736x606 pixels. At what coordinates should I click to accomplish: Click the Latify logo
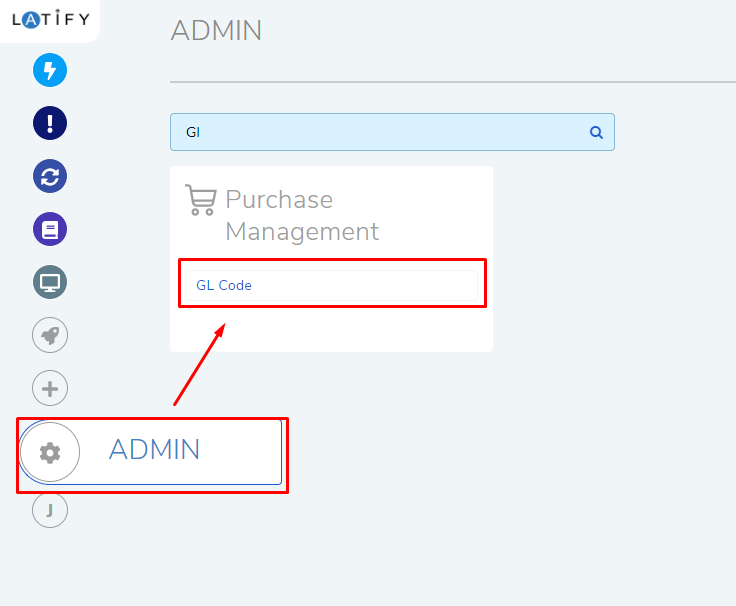click(50, 19)
